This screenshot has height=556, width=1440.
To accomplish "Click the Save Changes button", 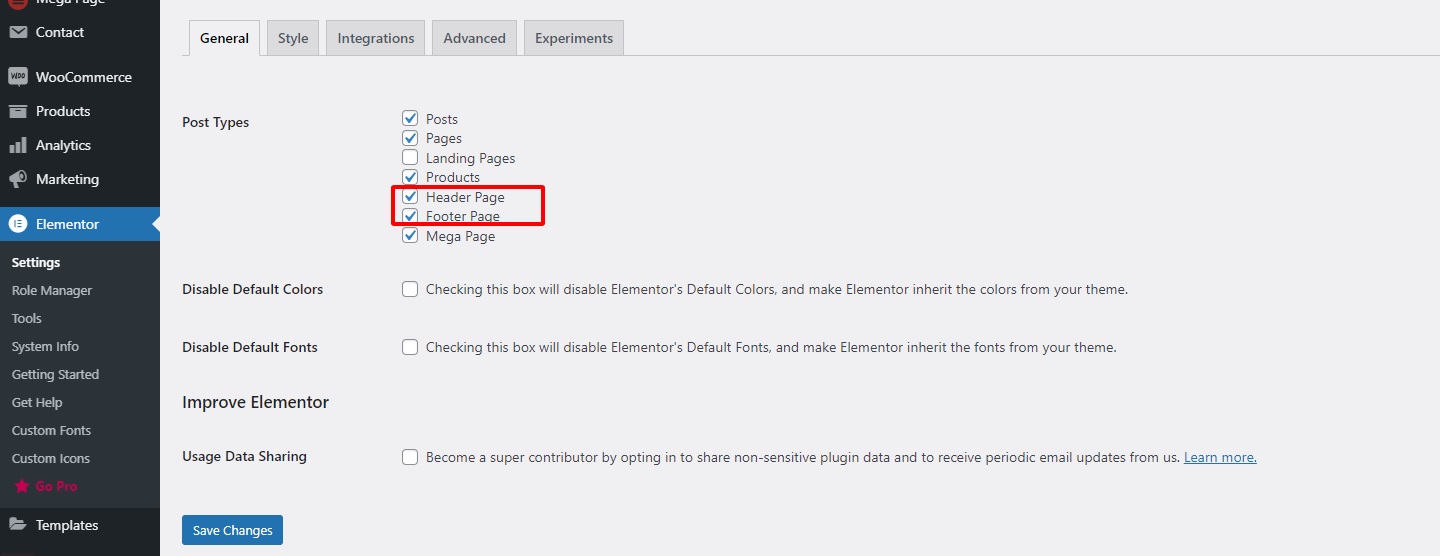I will [x=232, y=530].
